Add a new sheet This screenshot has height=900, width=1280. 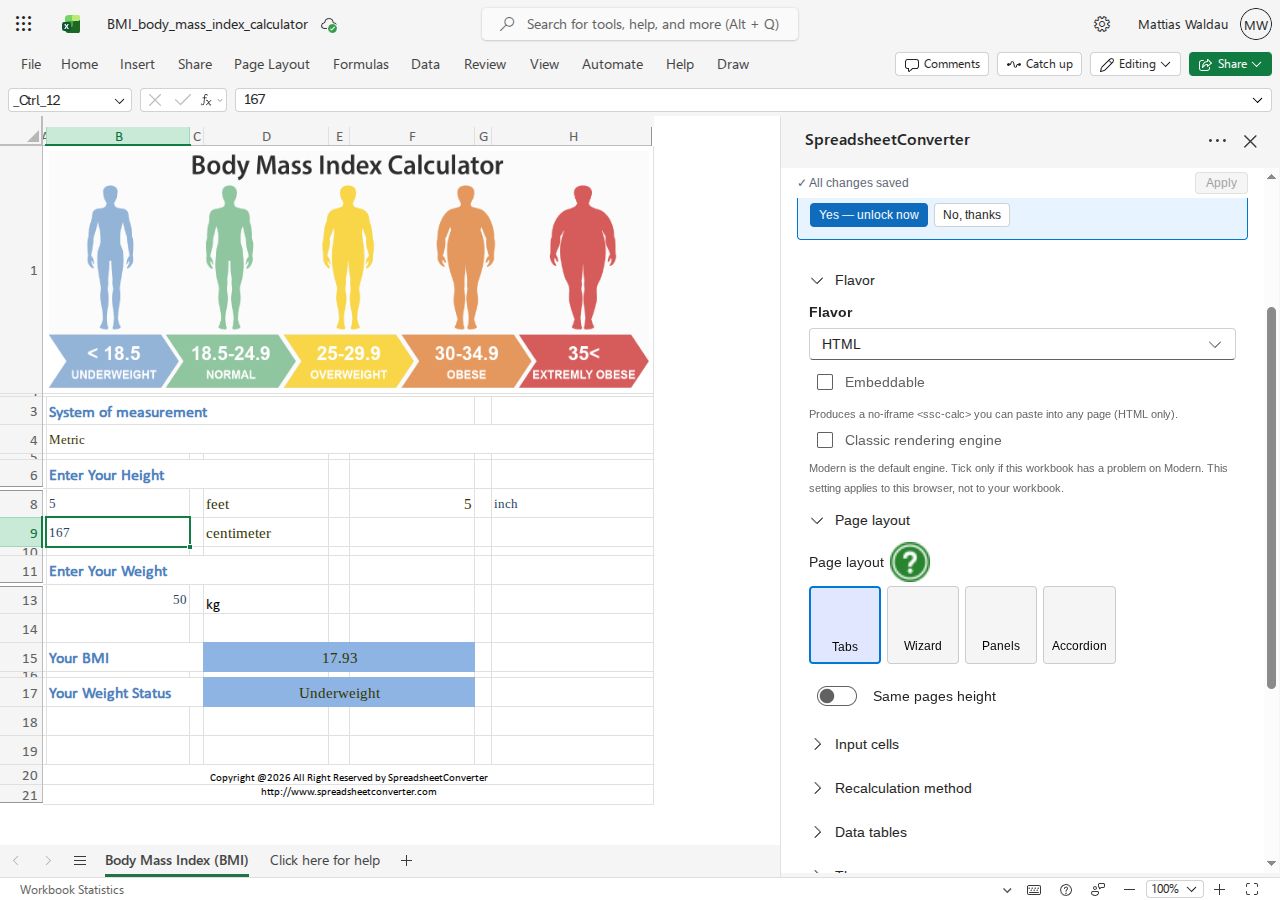[406, 860]
